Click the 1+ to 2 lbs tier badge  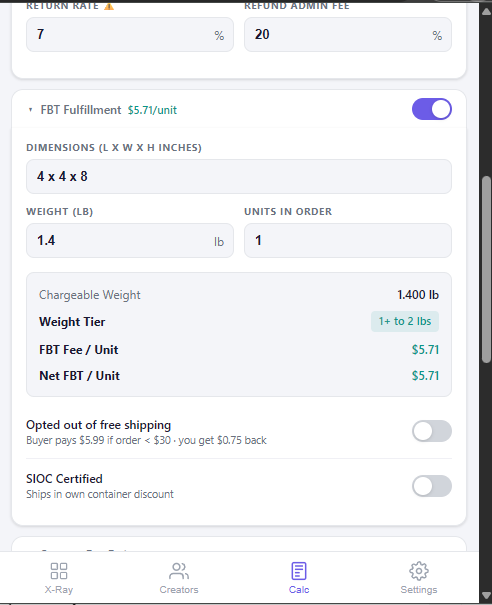405,321
